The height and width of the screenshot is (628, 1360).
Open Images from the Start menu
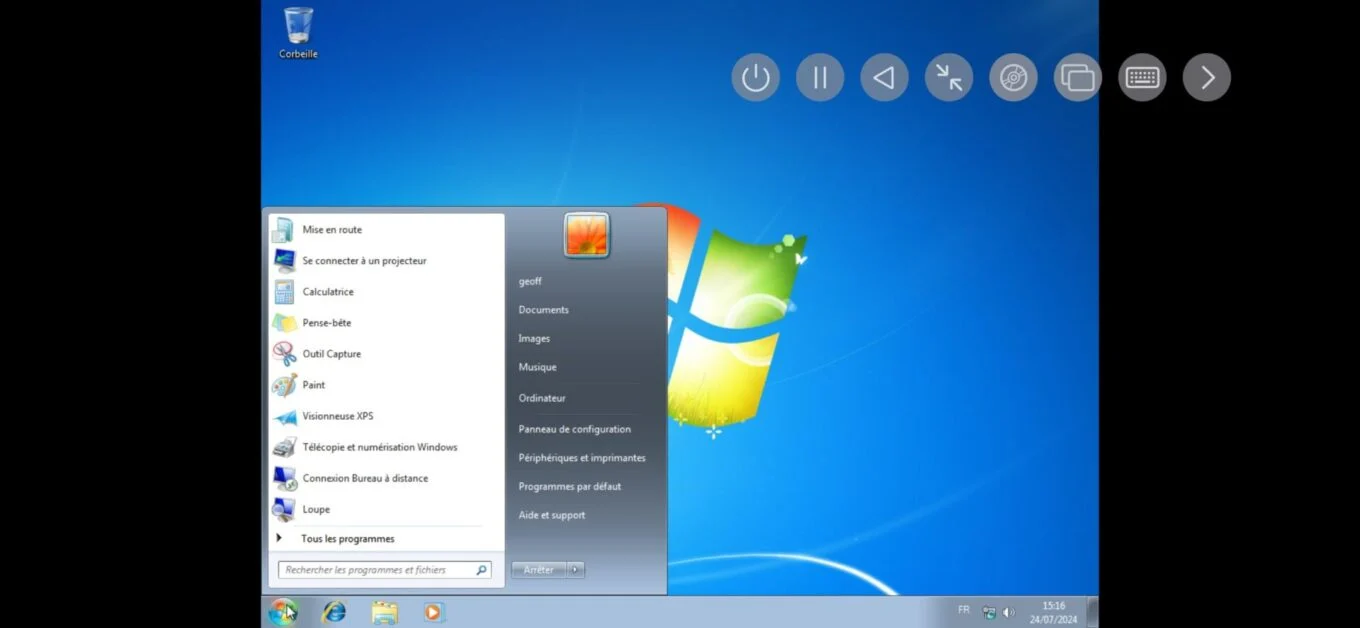[534, 339]
